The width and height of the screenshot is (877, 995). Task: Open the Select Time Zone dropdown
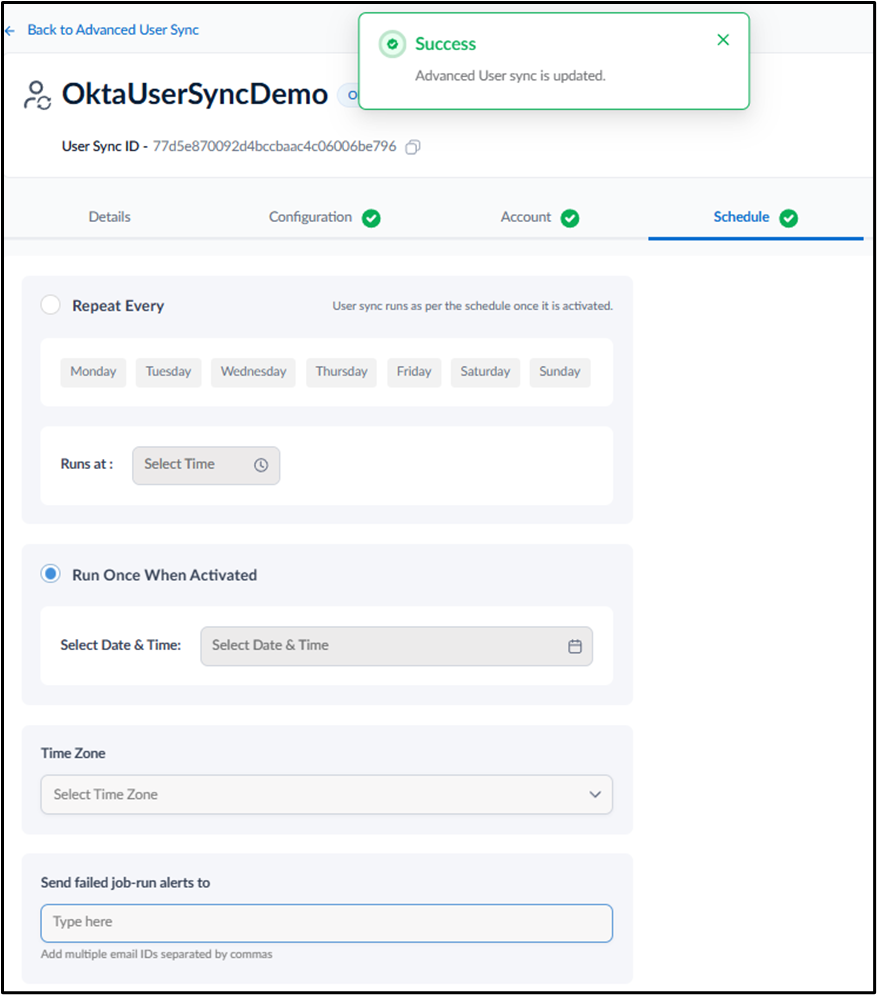click(x=326, y=794)
